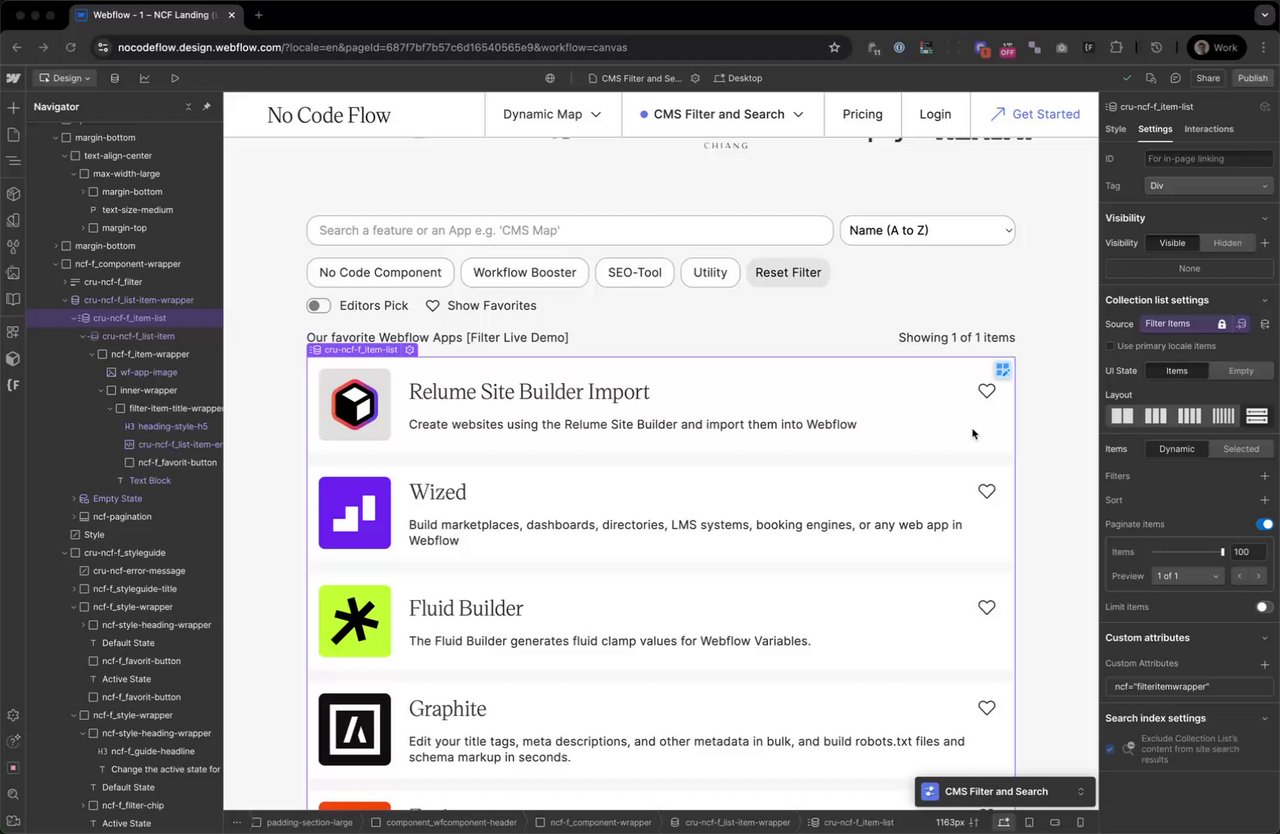Bookmark this page with star icon
The height and width of the screenshot is (834, 1280).
click(x=834, y=47)
